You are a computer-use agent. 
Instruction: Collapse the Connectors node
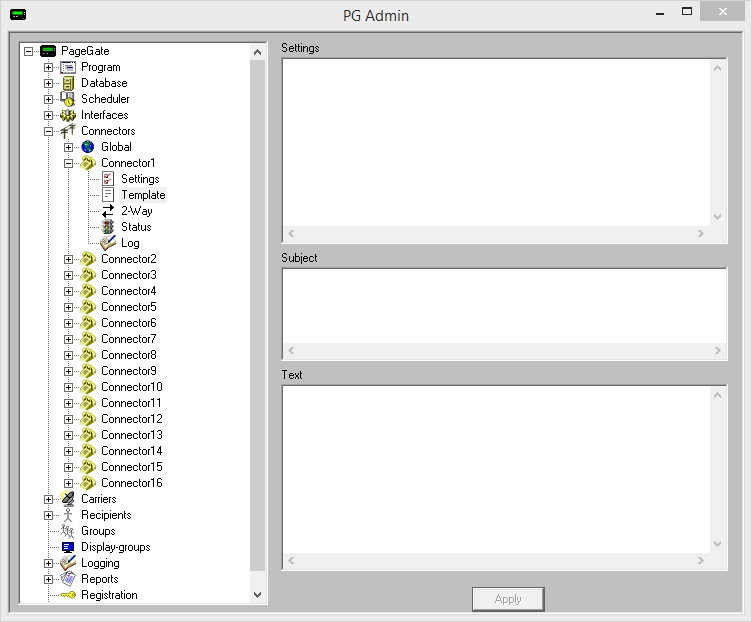click(48, 131)
